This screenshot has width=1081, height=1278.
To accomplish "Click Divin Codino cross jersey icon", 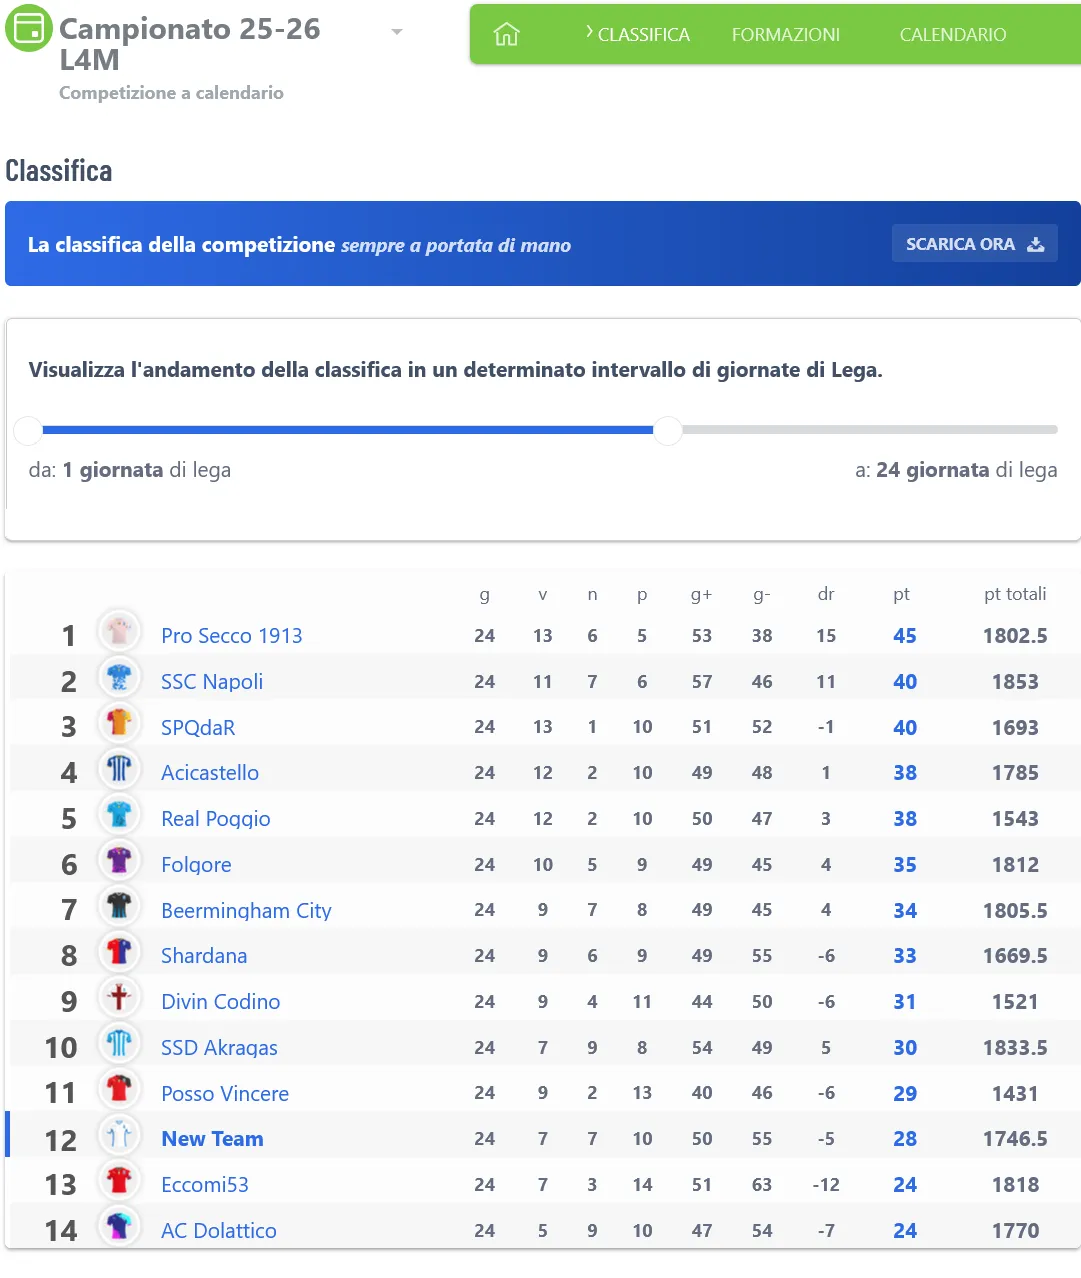I will 119,997.
